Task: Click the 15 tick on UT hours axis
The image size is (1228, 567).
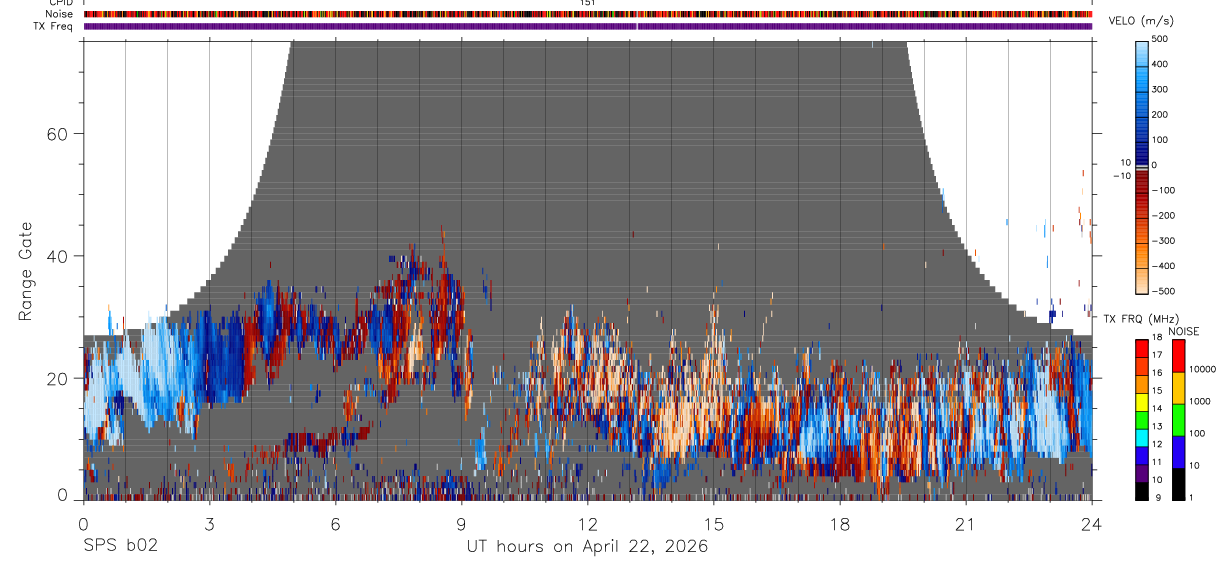Action: point(713,523)
